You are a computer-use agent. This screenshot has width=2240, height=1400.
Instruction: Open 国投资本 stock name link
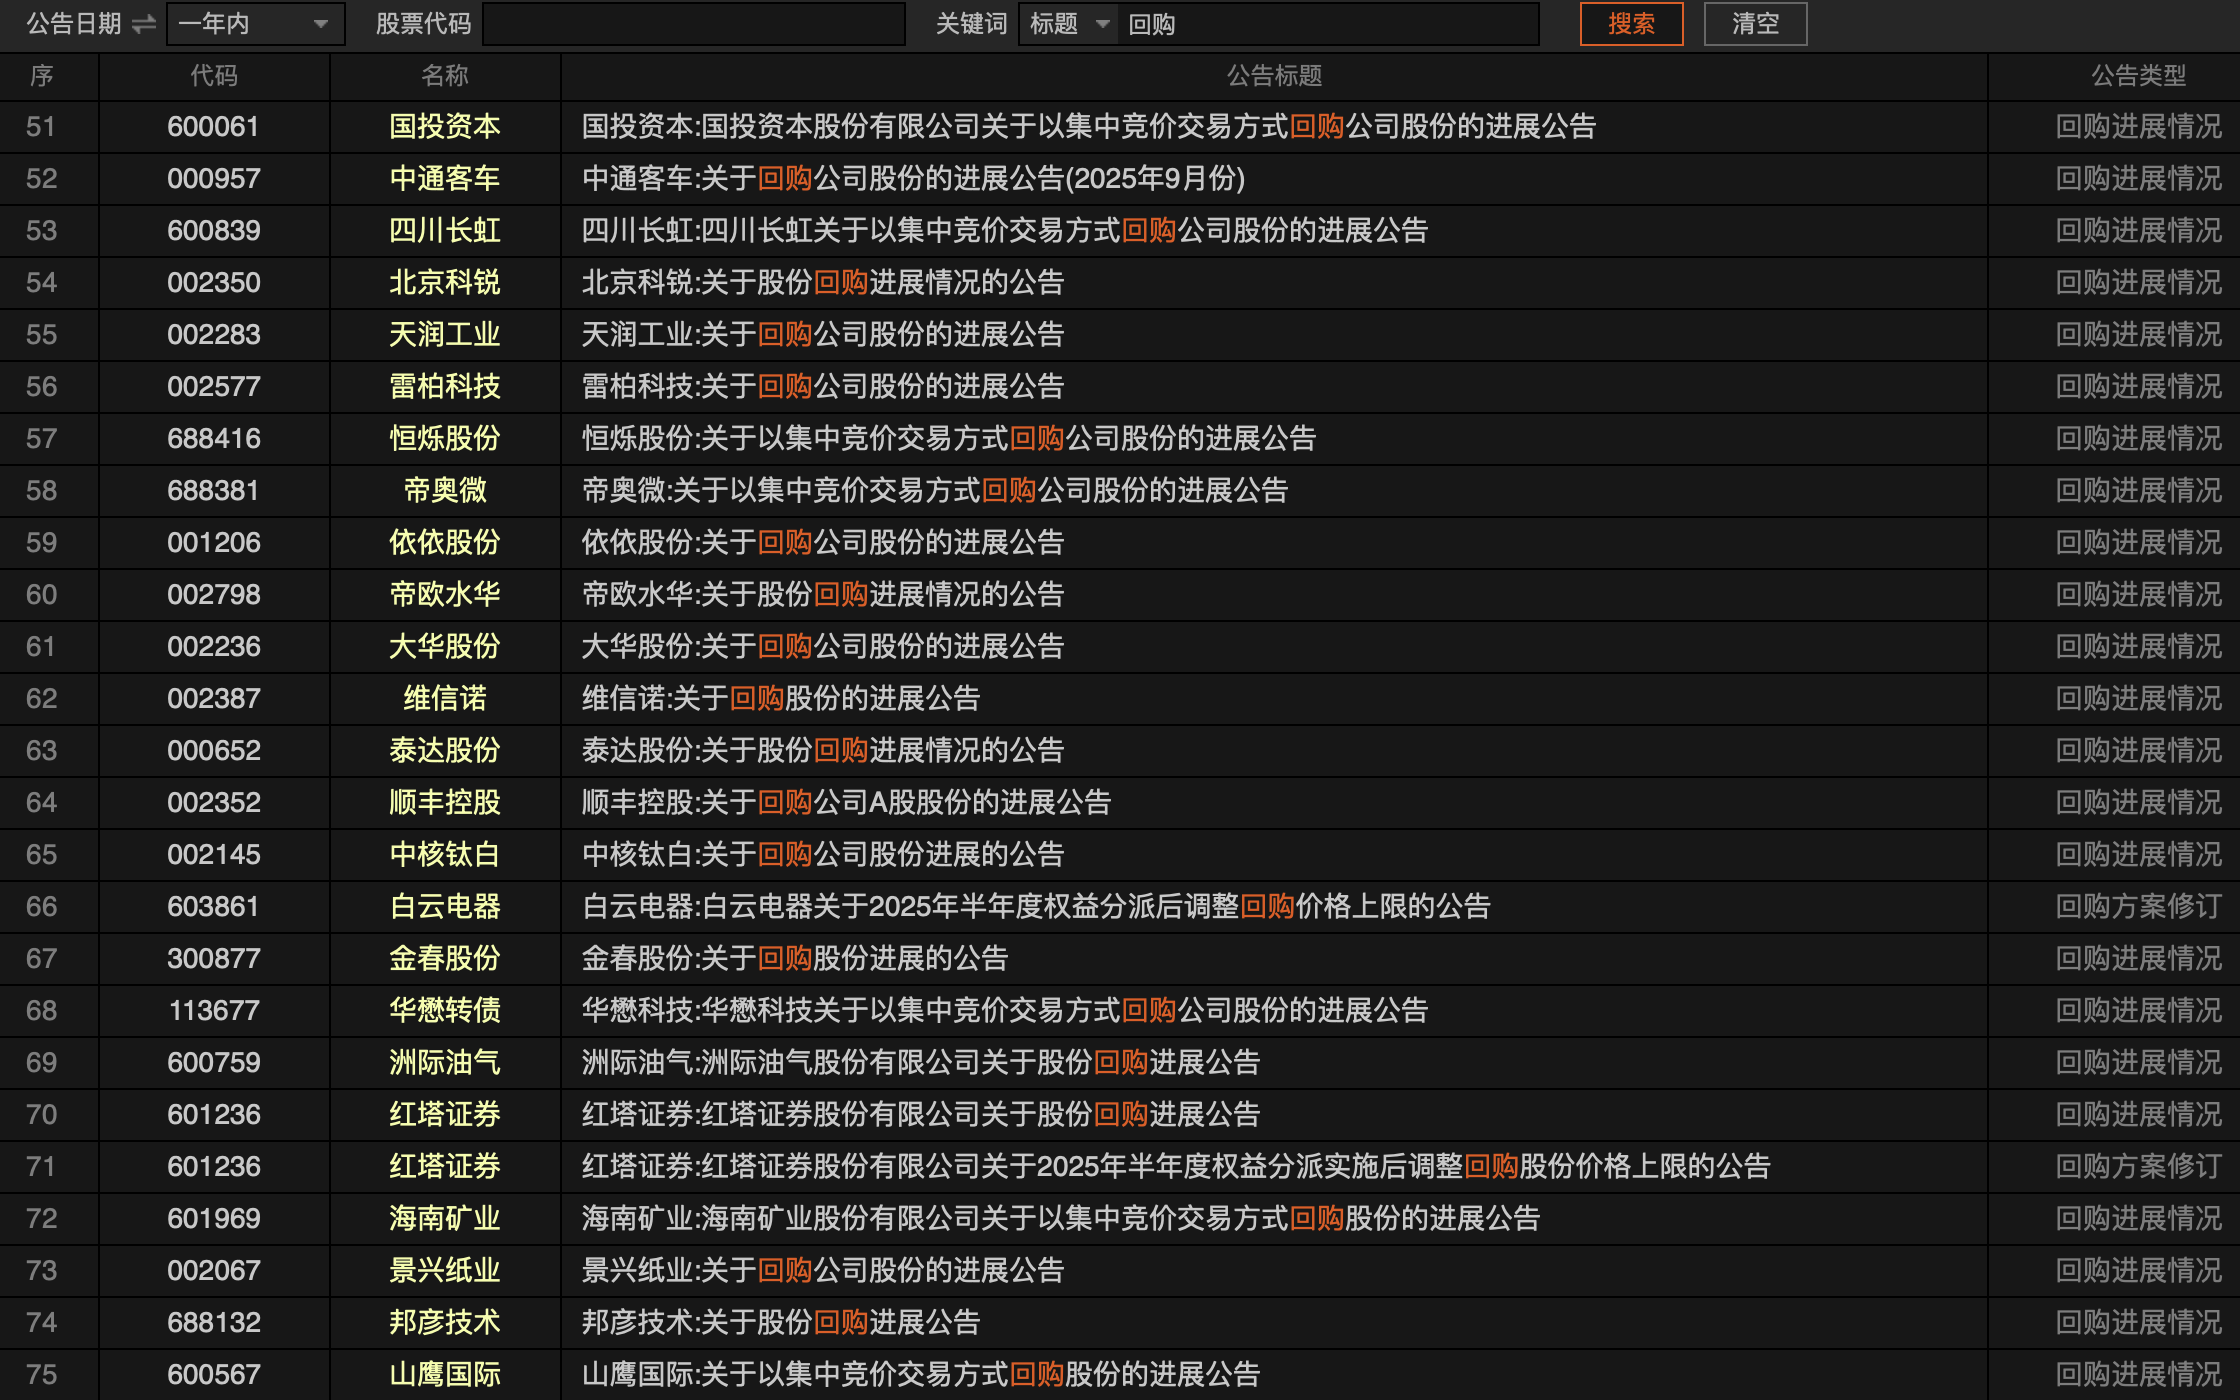pyautogui.click(x=444, y=127)
